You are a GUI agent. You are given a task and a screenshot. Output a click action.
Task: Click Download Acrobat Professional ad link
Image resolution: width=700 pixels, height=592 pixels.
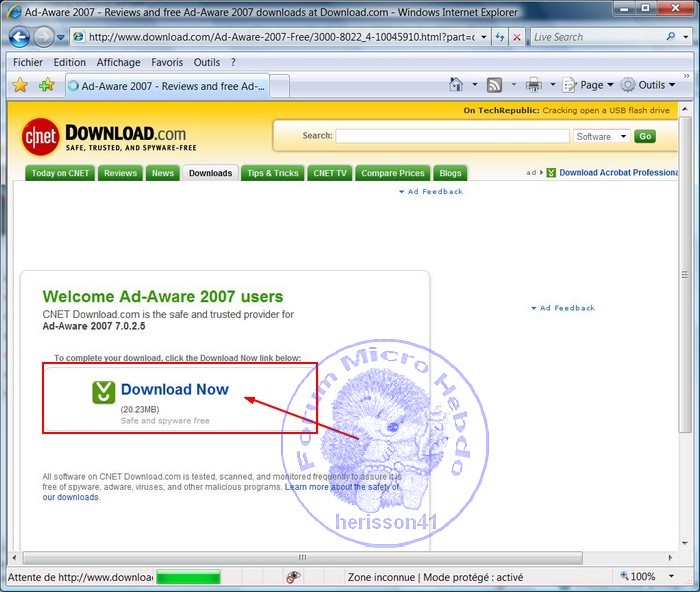[x=618, y=172]
